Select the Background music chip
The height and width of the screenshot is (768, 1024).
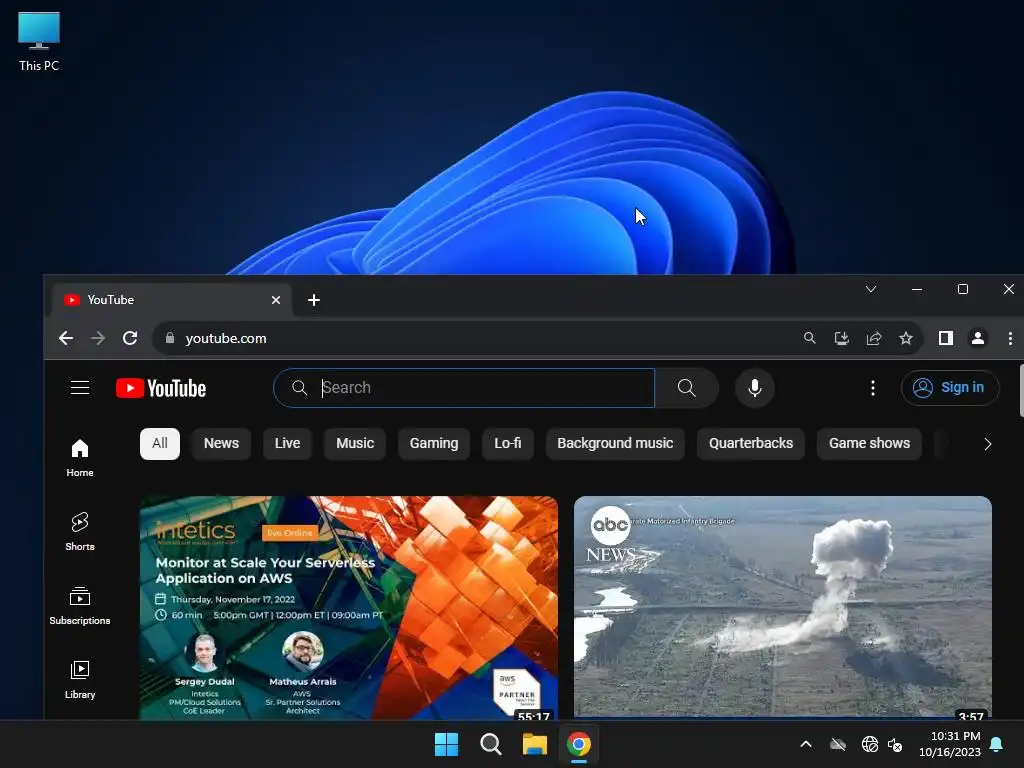pos(615,443)
